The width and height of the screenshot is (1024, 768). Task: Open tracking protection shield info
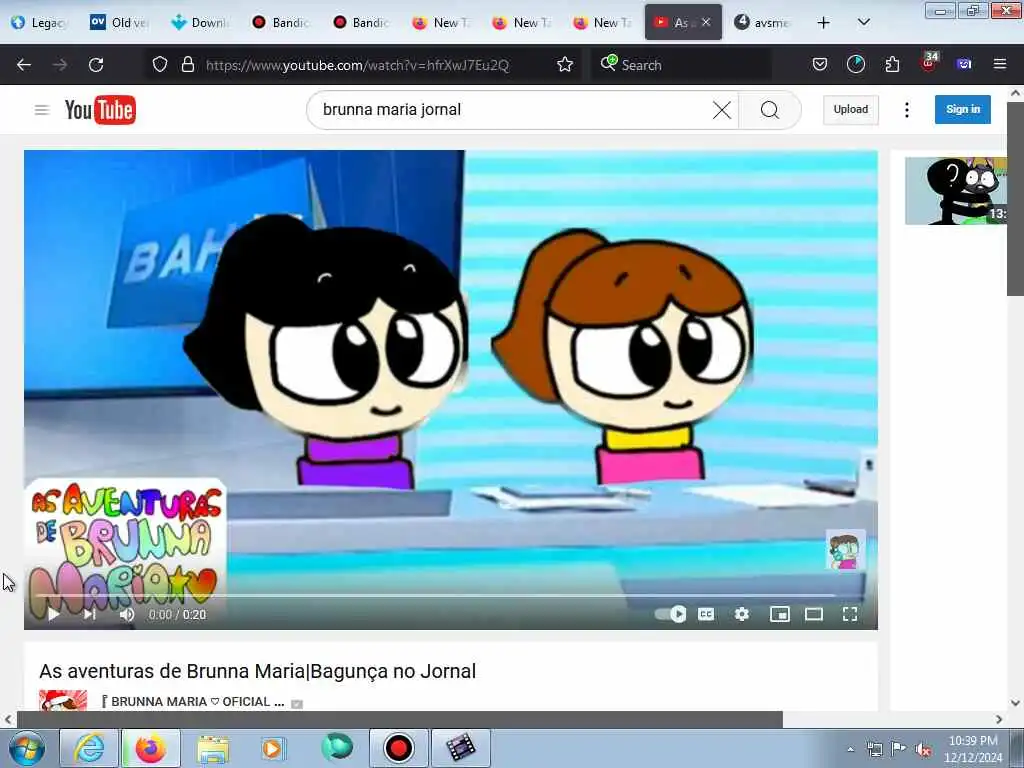160,65
